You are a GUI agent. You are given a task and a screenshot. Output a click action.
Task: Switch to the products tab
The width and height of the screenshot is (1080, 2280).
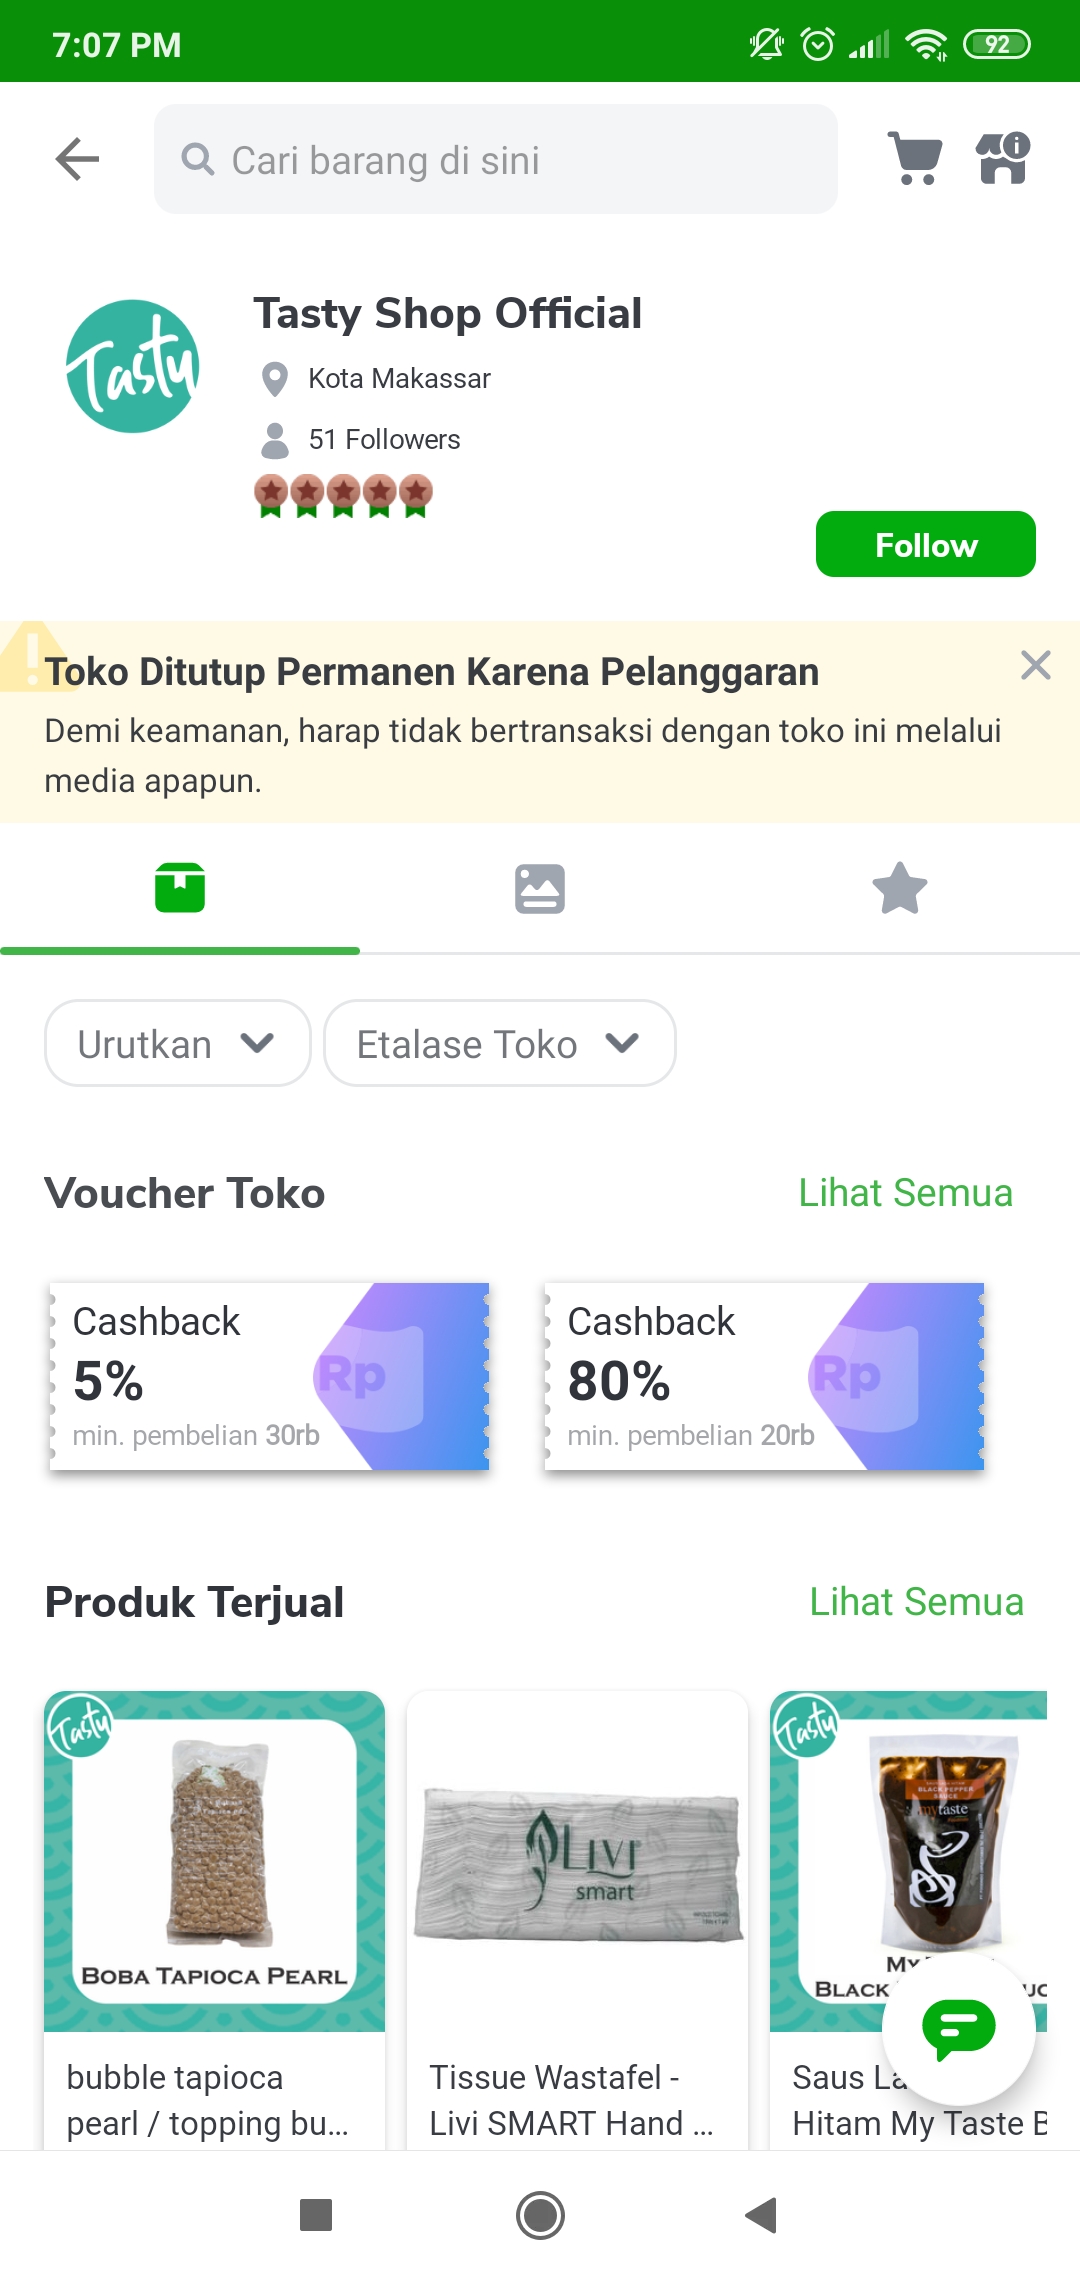point(180,888)
